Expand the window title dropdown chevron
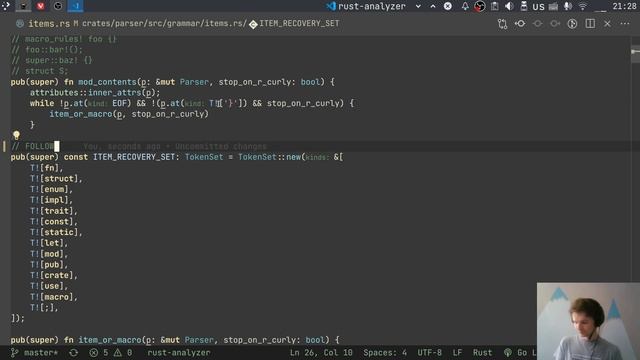 (x=418, y=6)
